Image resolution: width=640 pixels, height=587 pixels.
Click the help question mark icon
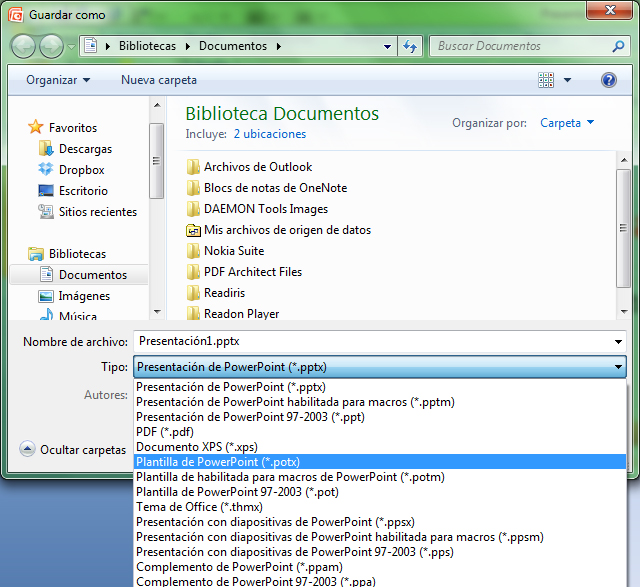608,80
